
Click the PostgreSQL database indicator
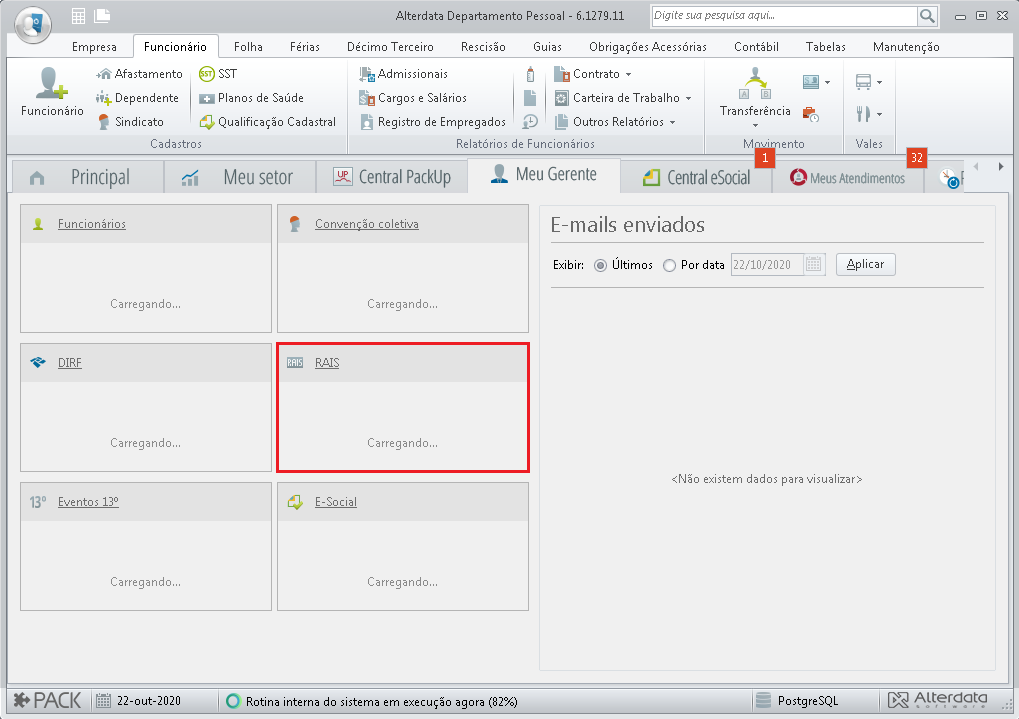coord(797,701)
